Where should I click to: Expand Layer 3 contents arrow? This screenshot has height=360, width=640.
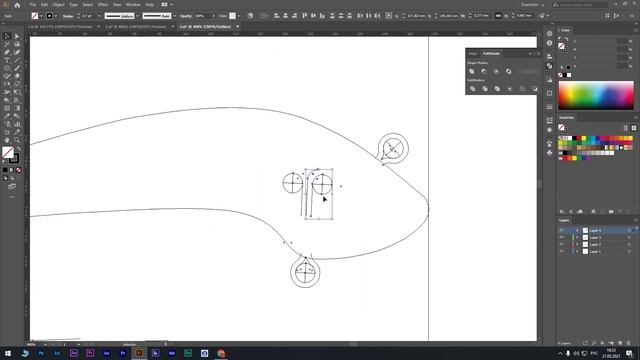tap(577, 238)
